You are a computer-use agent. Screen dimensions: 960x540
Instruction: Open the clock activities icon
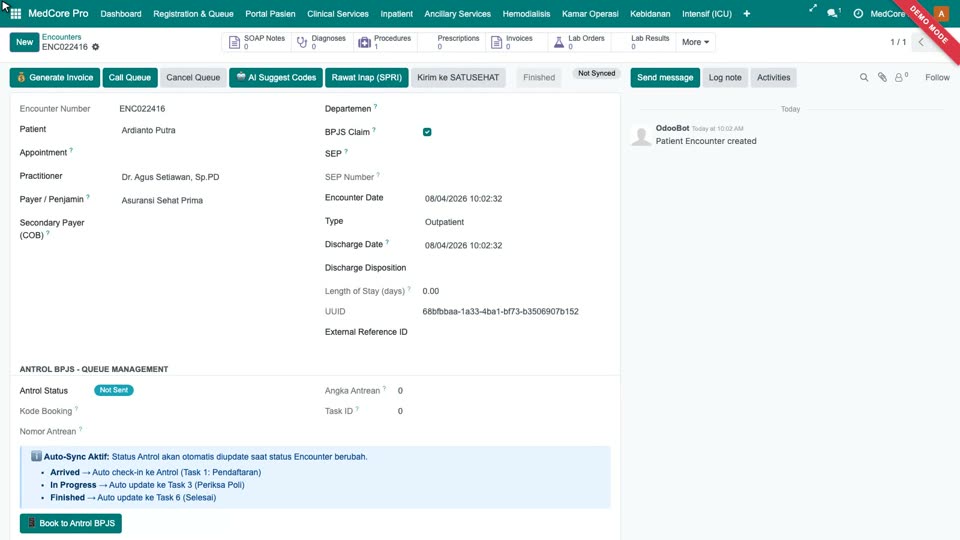tap(858, 13)
